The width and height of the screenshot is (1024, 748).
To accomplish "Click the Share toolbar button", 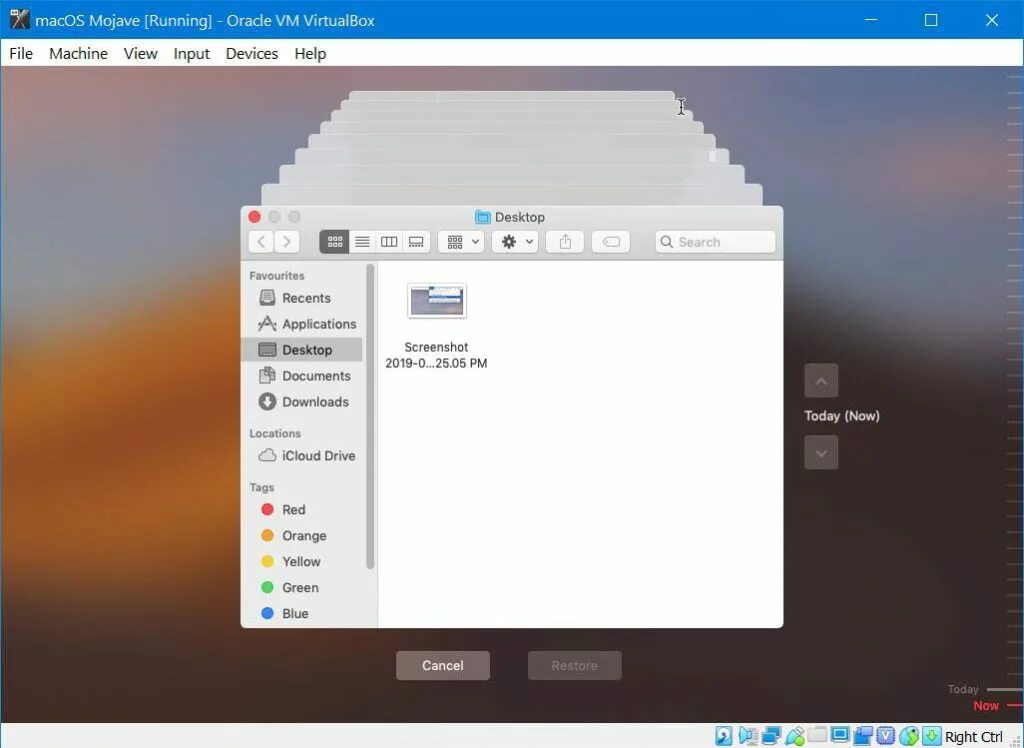I will 565,242.
